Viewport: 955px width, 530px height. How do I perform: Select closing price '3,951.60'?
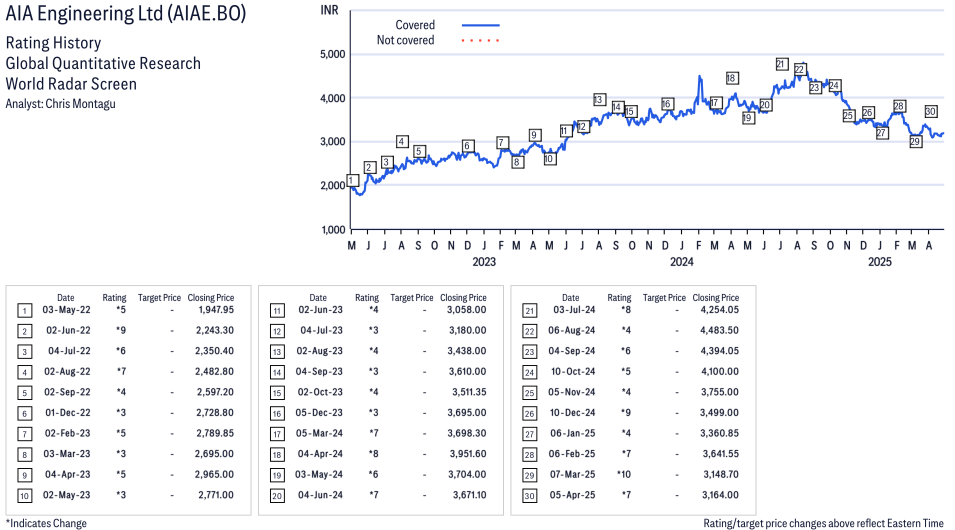point(468,454)
